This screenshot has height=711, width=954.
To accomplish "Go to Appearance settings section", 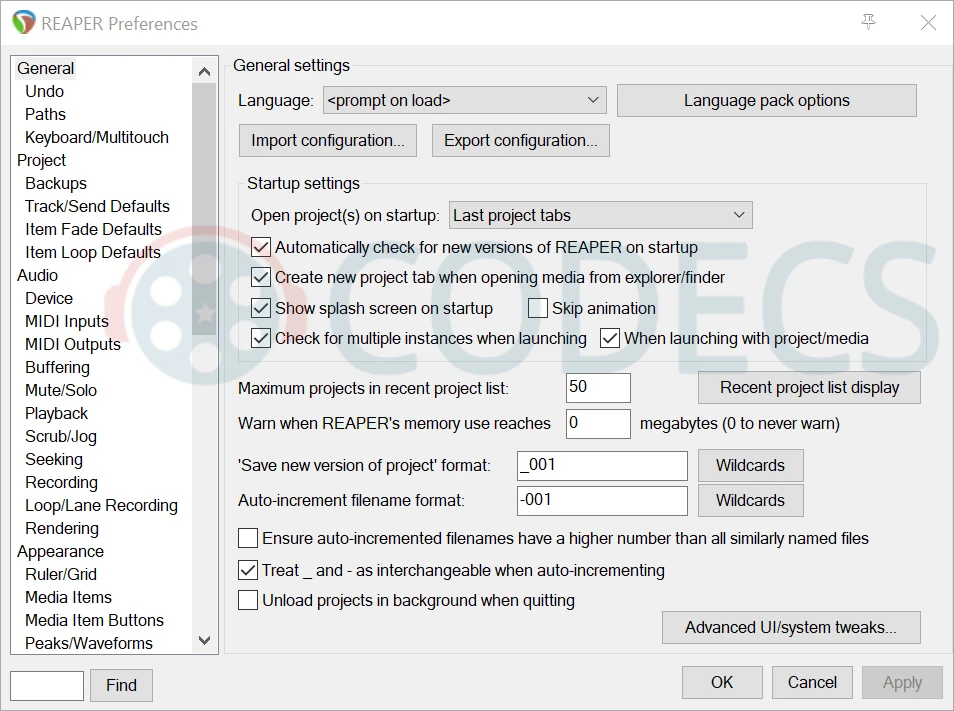I will click(x=60, y=551).
